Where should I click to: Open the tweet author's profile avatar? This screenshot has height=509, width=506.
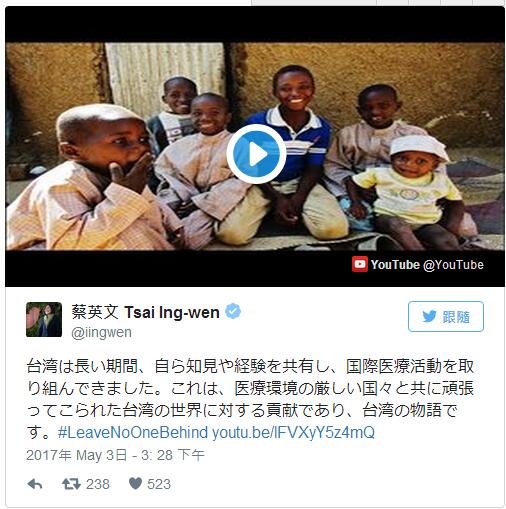coord(44,319)
